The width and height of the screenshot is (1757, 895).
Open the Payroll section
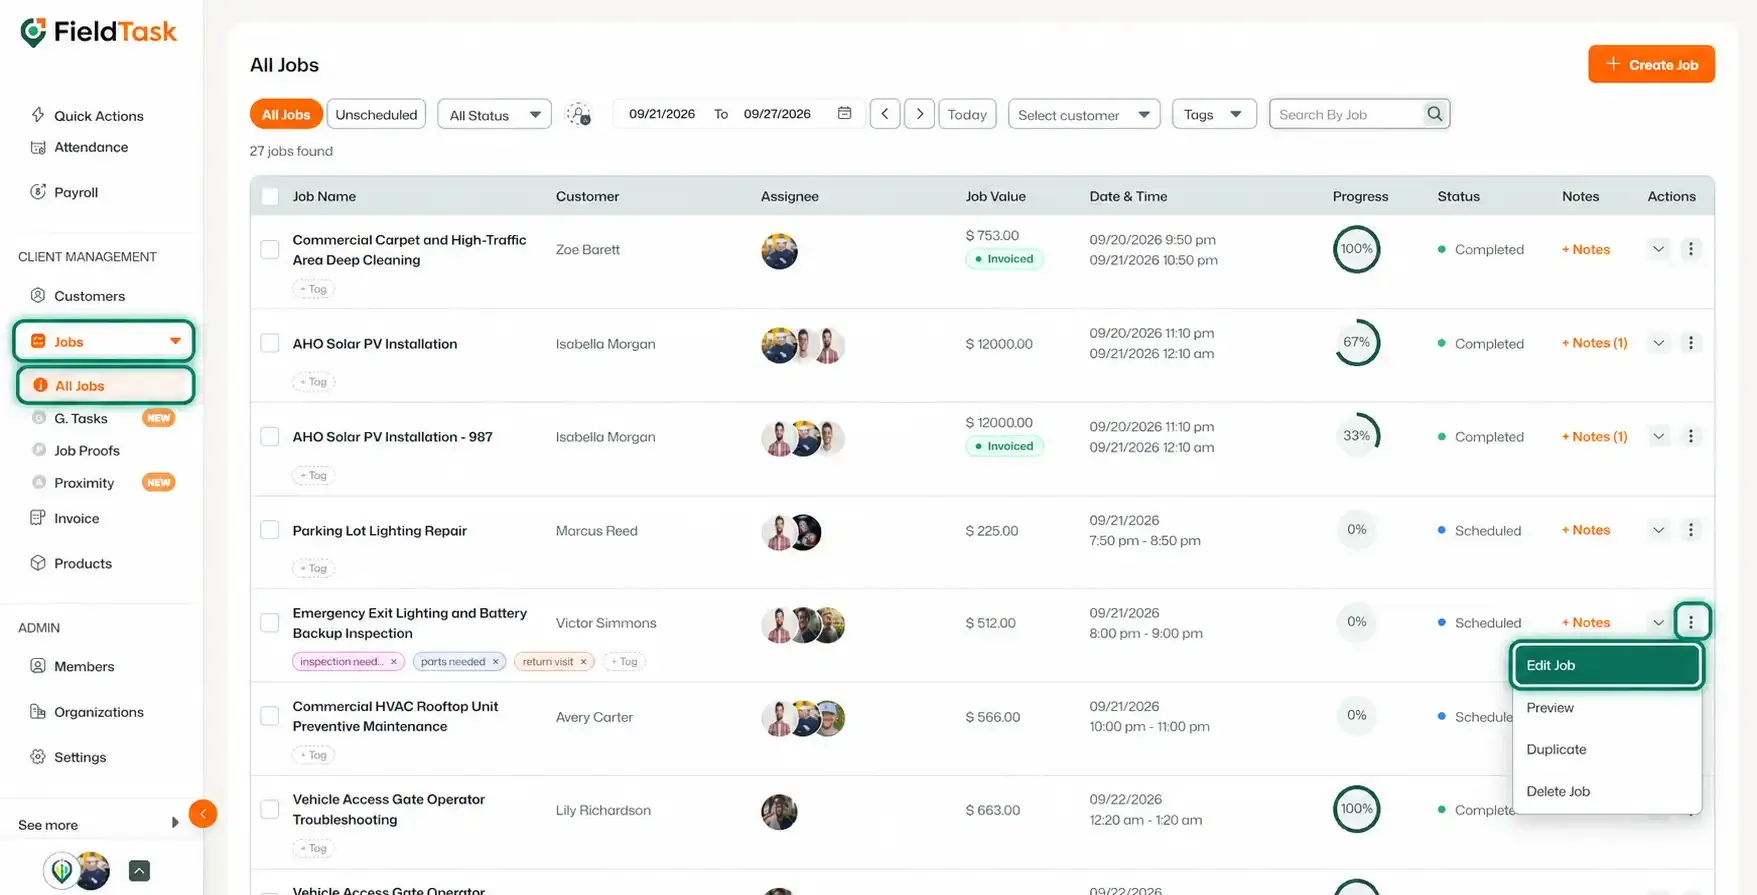pos(65,192)
